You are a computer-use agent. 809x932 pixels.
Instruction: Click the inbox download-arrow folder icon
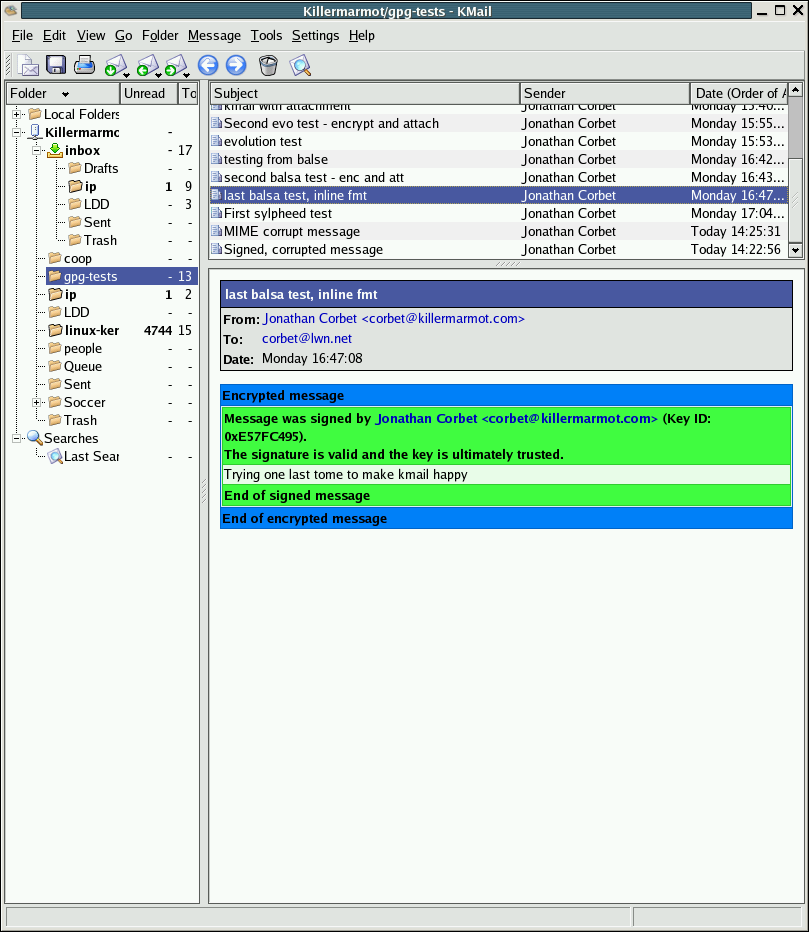pyautogui.click(x=55, y=150)
